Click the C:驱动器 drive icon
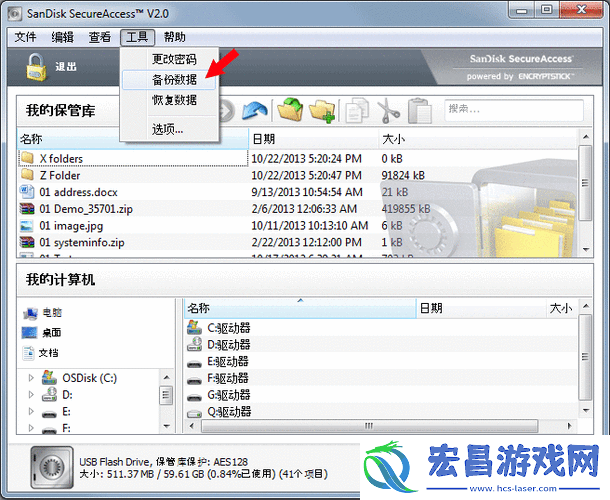Screen dimensions: 610x500 tap(194, 328)
